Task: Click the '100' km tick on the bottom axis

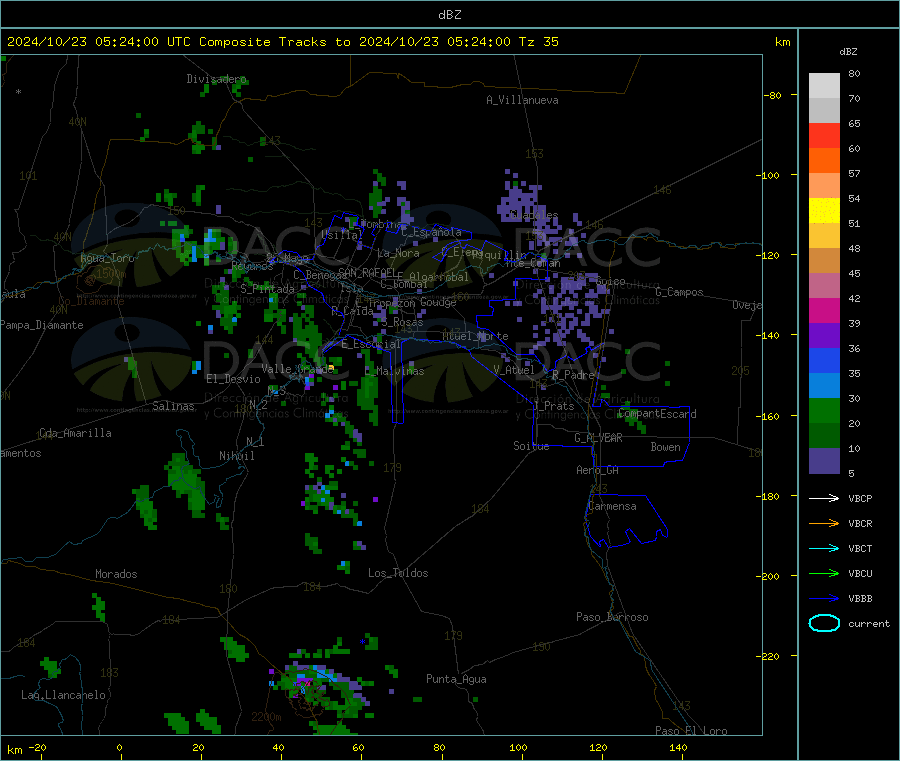Action: [518, 747]
